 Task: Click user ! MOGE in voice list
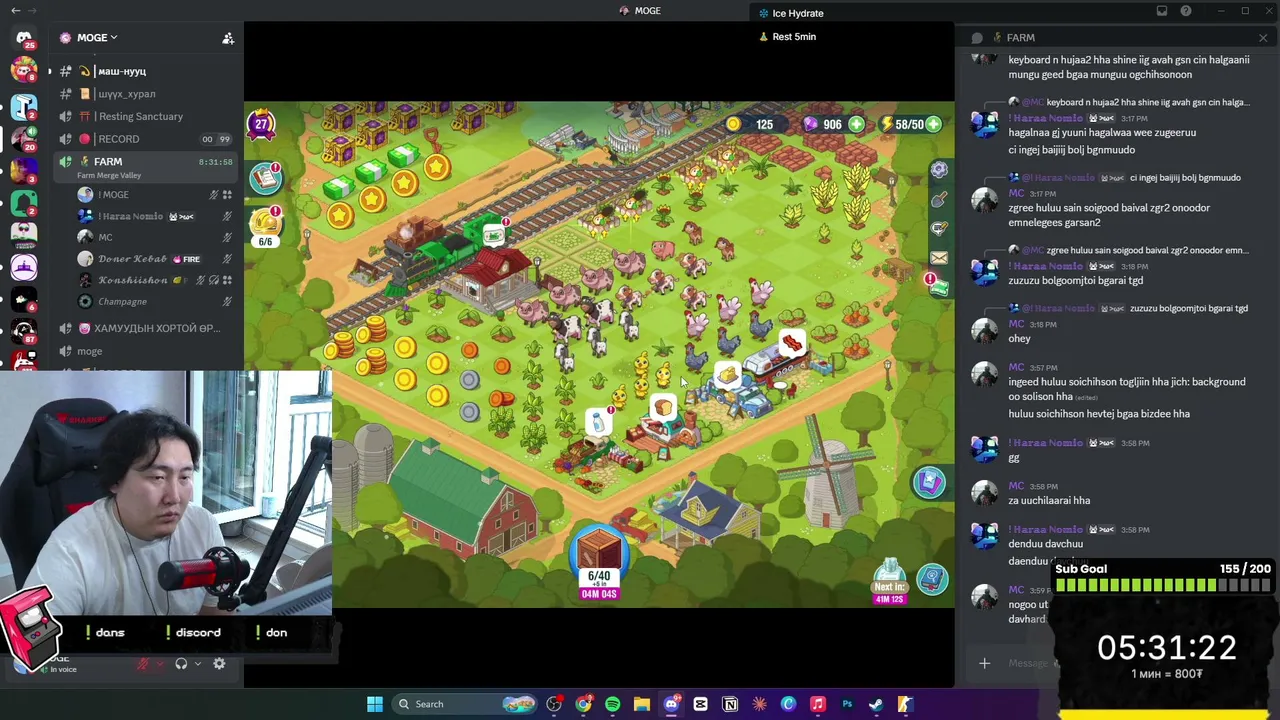tap(154, 195)
